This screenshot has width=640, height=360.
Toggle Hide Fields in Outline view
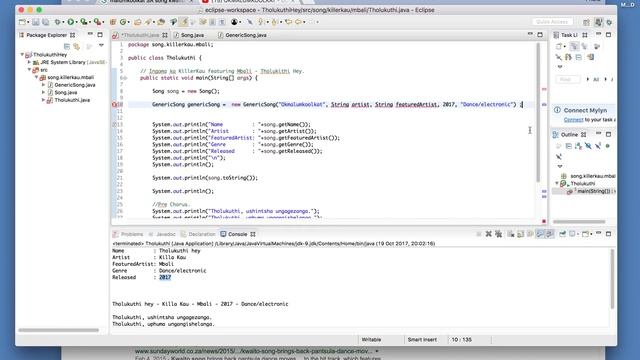588,146
